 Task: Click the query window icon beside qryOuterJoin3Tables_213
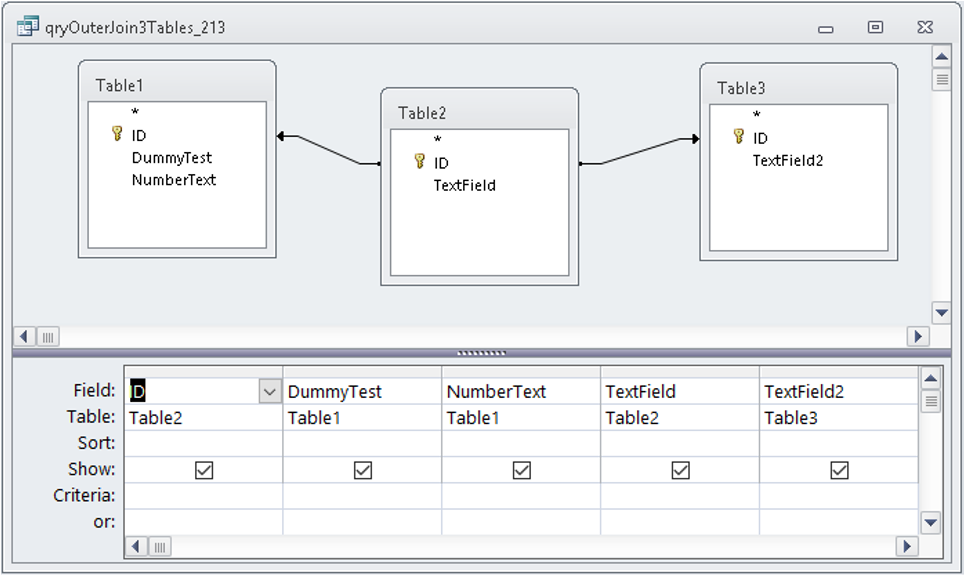pyautogui.click(x=28, y=27)
